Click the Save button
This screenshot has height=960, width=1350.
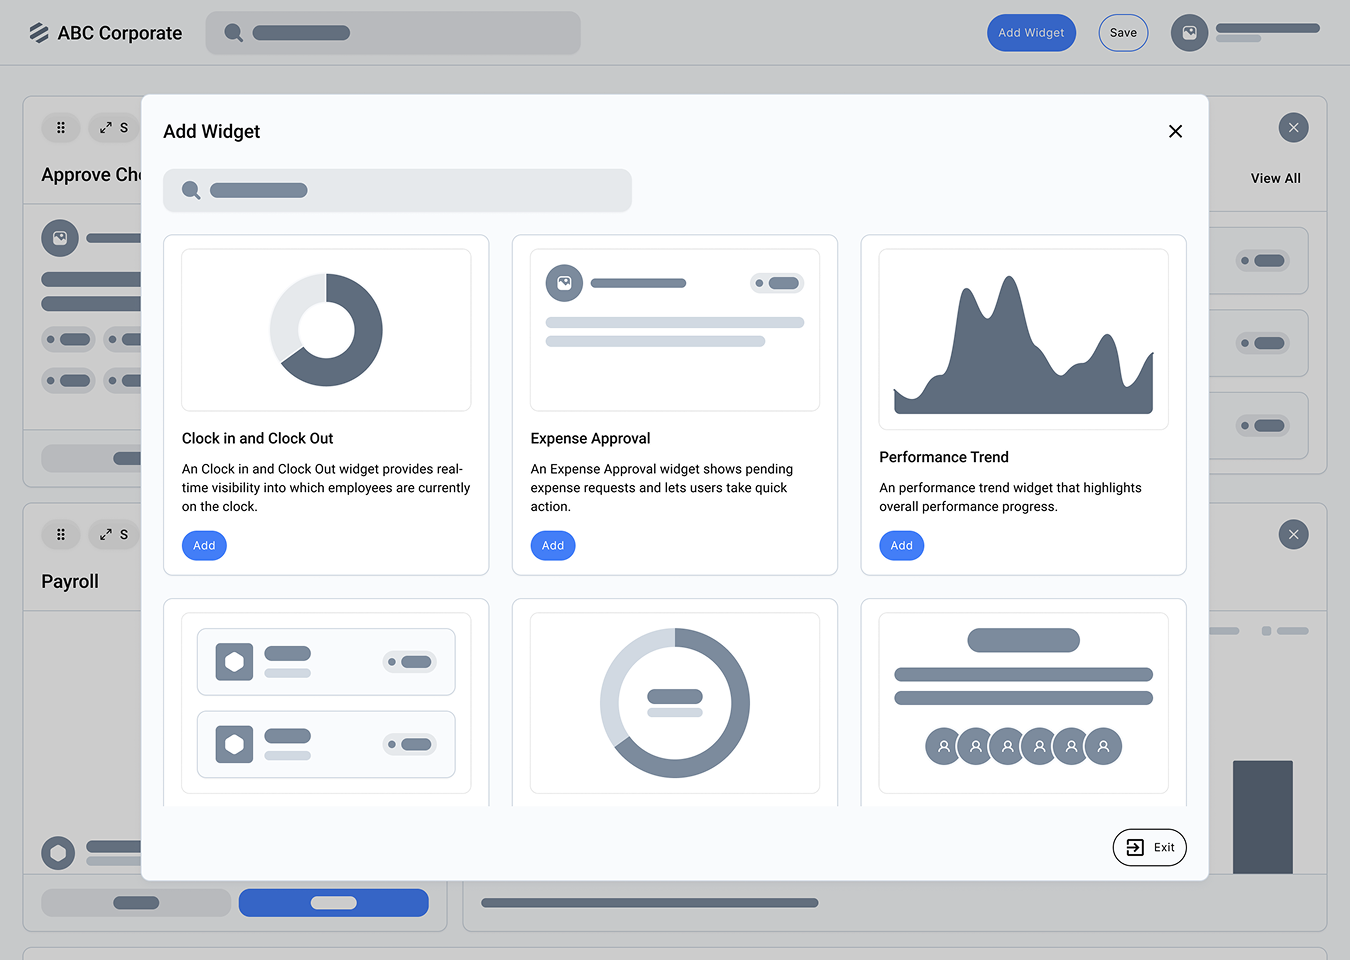(1123, 33)
